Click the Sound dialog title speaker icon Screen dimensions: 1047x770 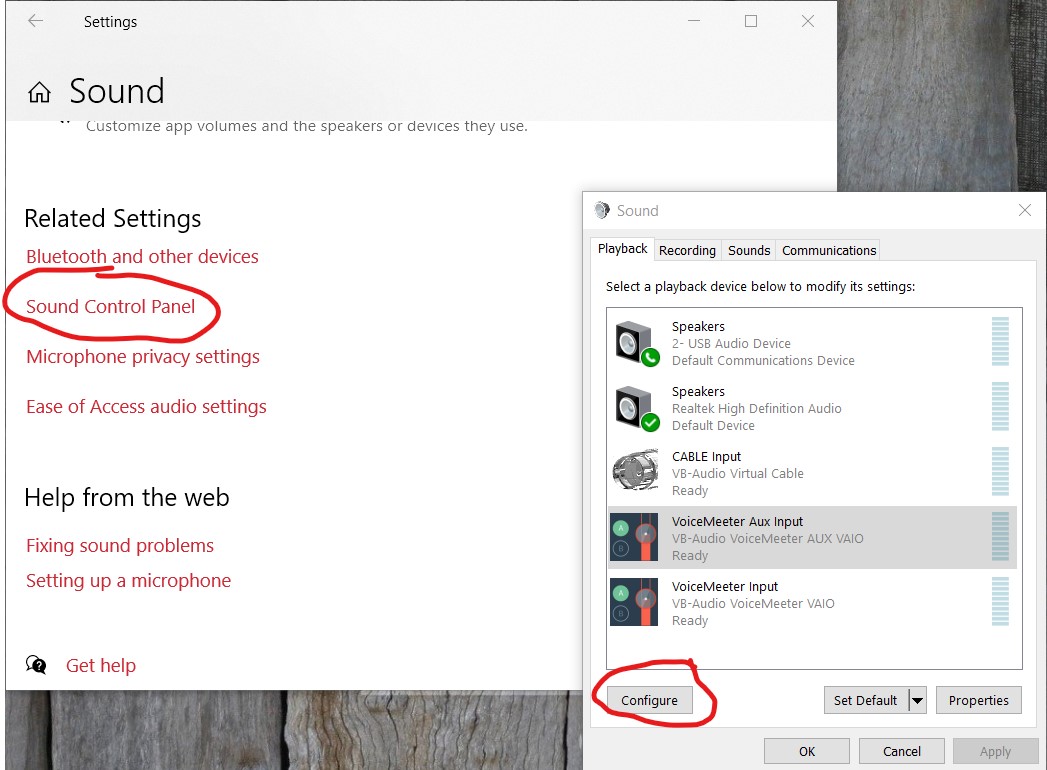pyautogui.click(x=602, y=210)
